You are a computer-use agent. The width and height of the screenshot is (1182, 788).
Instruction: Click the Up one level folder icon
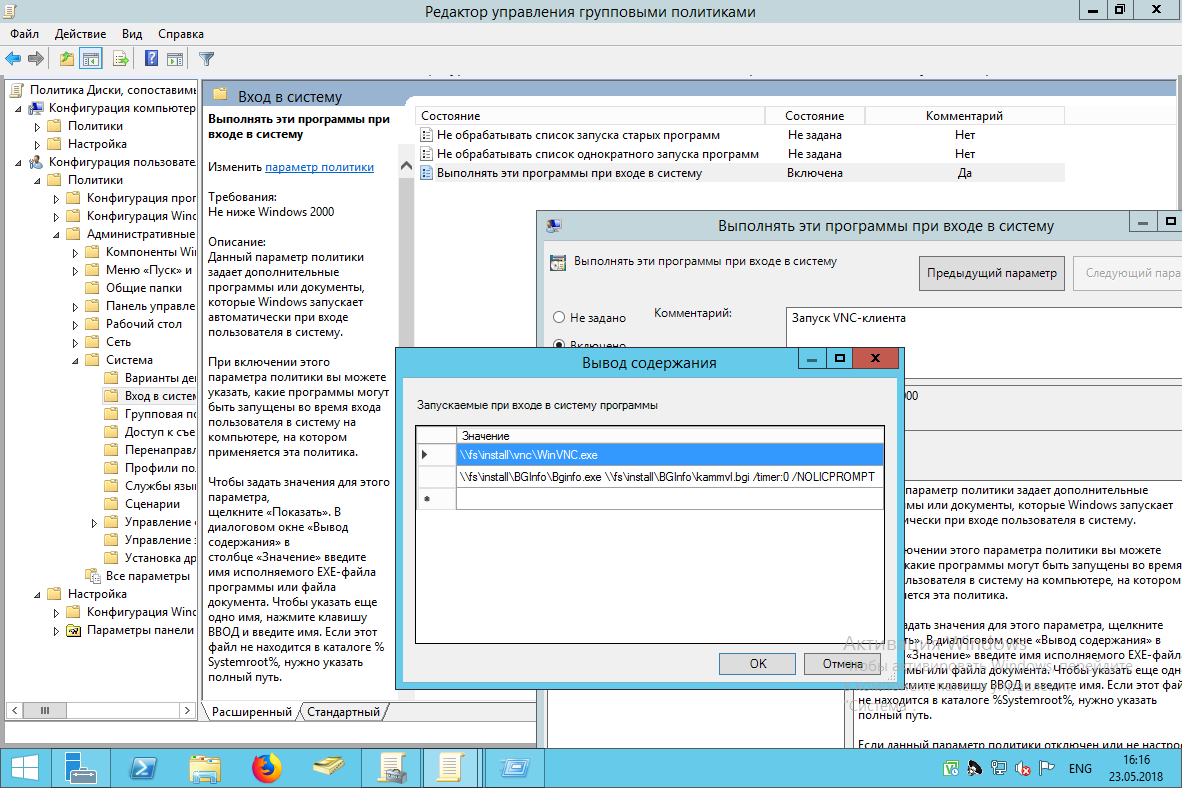tap(67, 59)
